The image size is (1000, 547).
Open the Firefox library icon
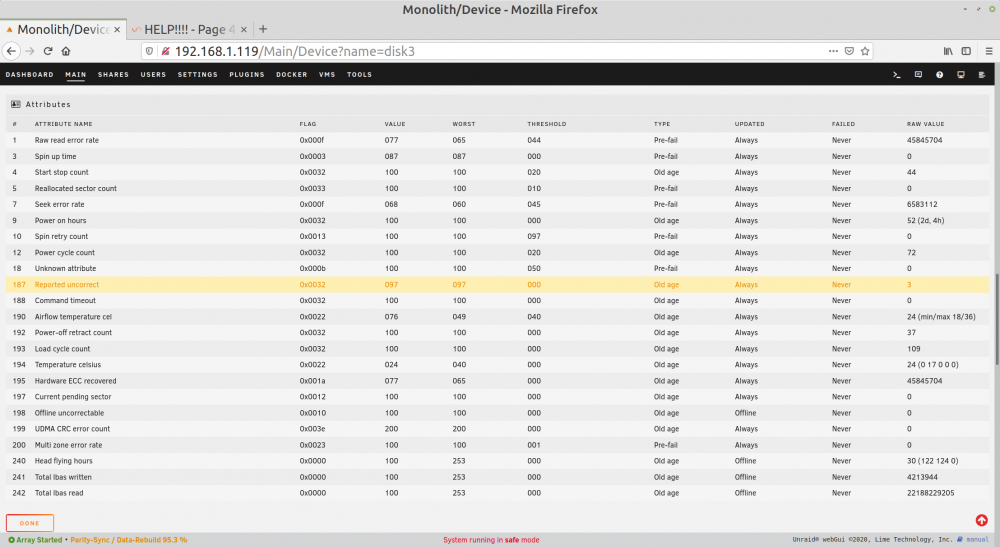click(x=948, y=51)
